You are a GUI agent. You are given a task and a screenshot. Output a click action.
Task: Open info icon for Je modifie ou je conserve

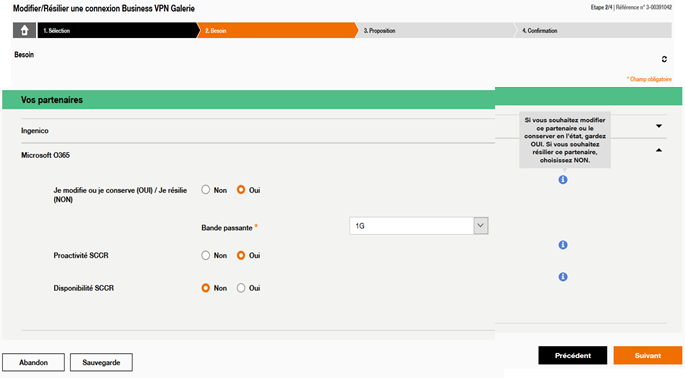click(563, 180)
